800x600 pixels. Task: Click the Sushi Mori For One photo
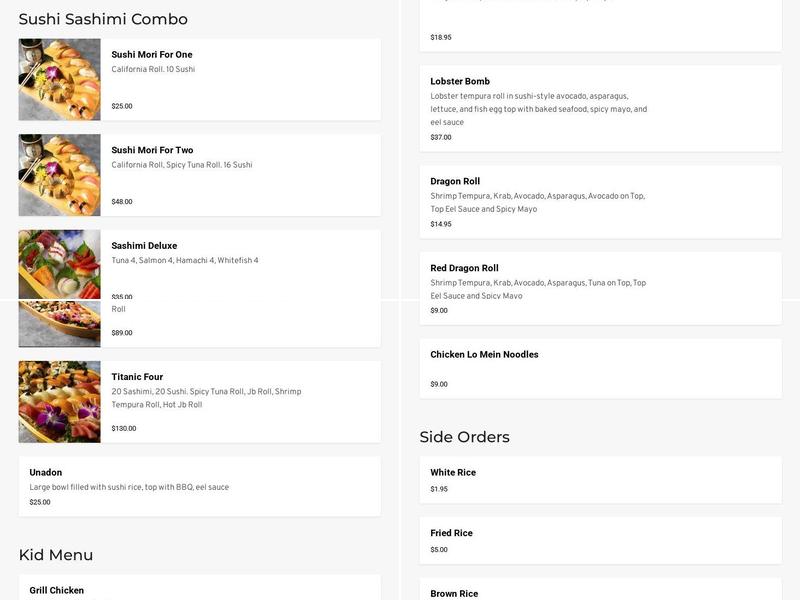pos(59,80)
